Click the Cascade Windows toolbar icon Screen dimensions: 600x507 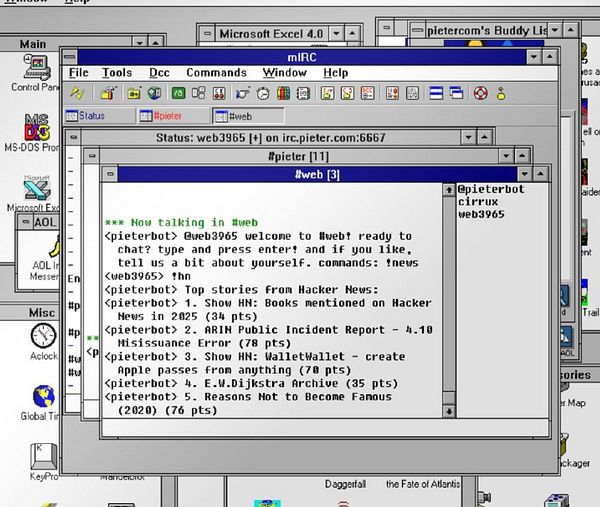457,93
